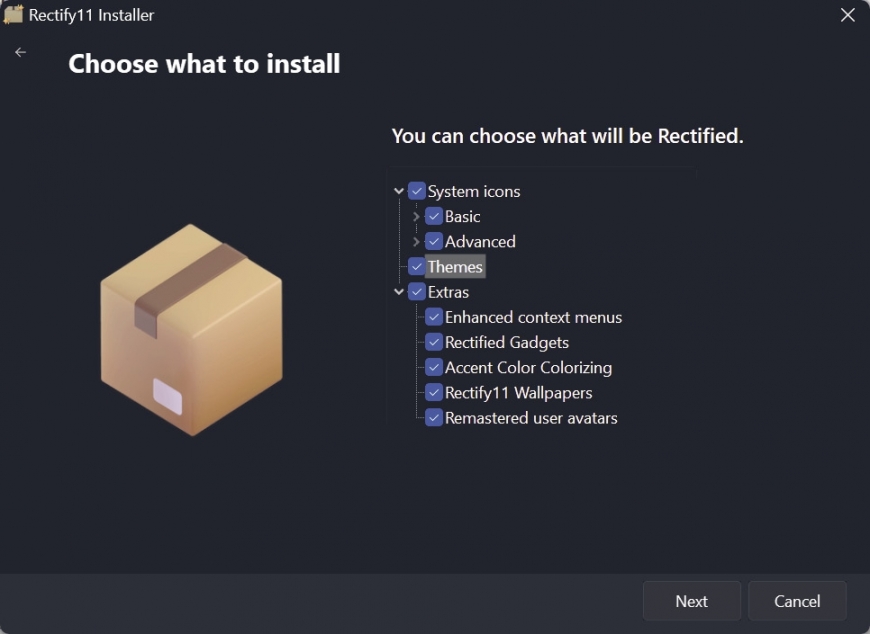The image size is (870, 634).
Task: Collapse the System icons tree node
Action: click(399, 191)
